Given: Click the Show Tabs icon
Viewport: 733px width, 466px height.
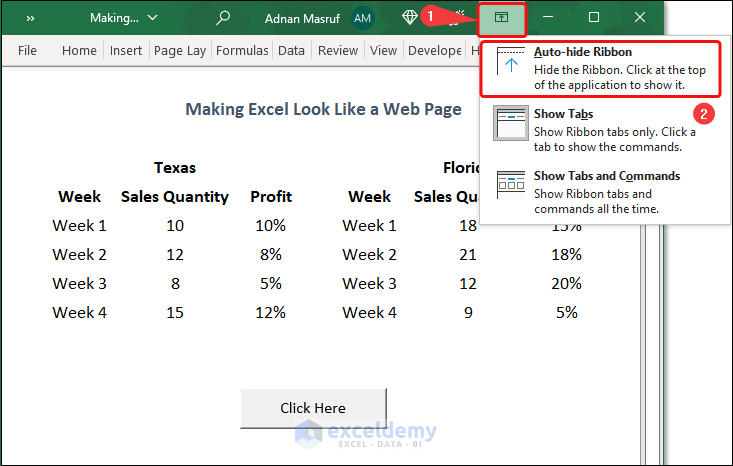Looking at the screenshot, I should 510,123.
